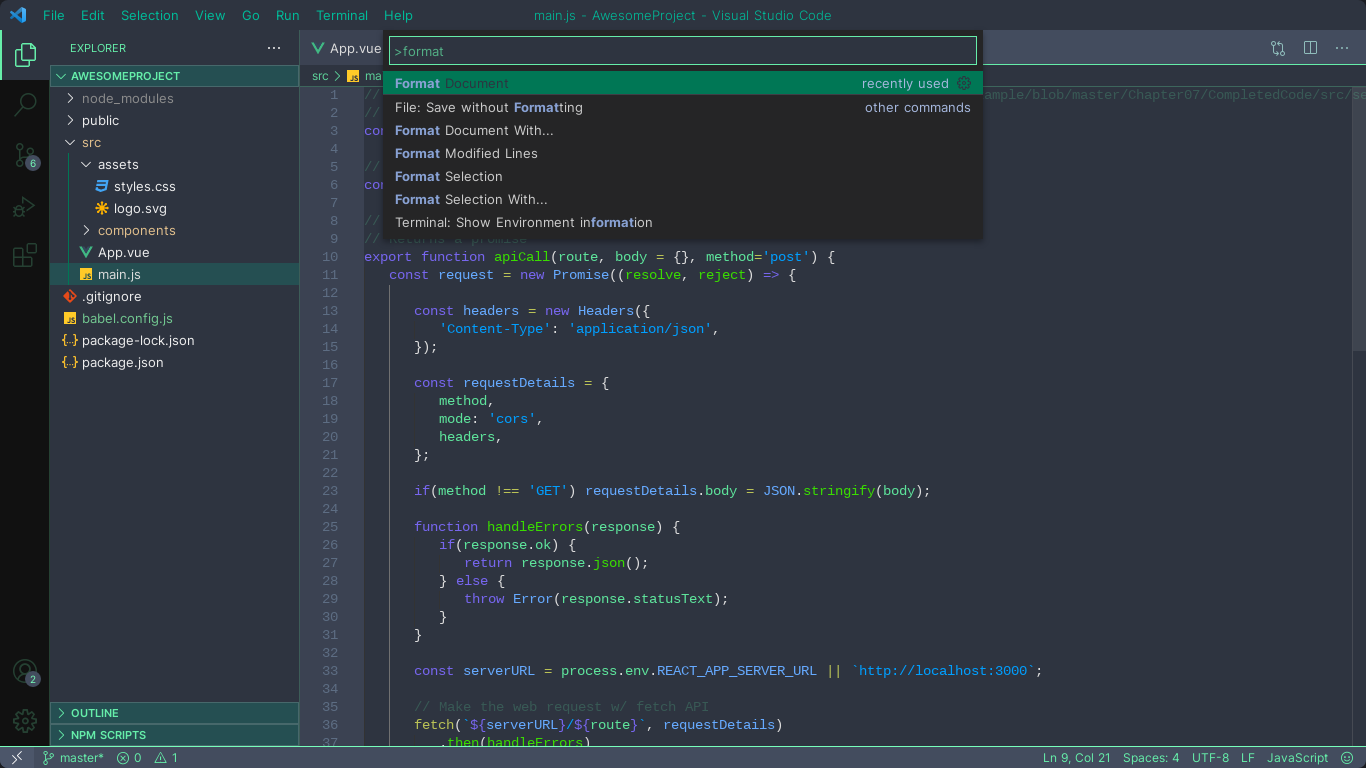Open the Extensions view
Screen dimensions: 1366x768
[25, 256]
